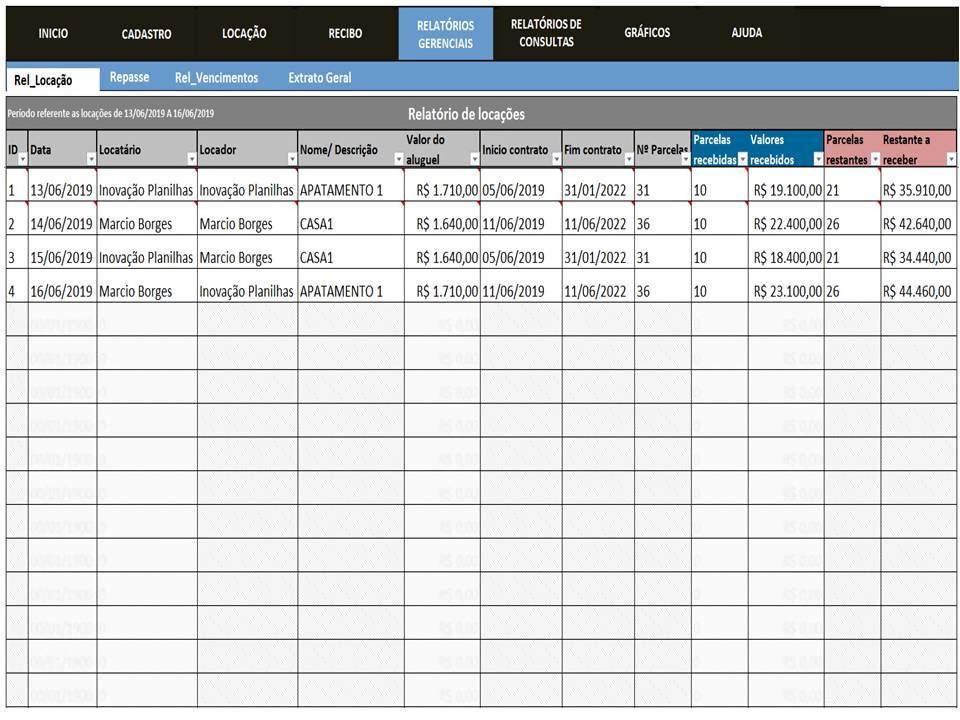The image size is (960, 720).
Task: Open the Valor do aluguel filter dropdown
Action: coord(474,159)
